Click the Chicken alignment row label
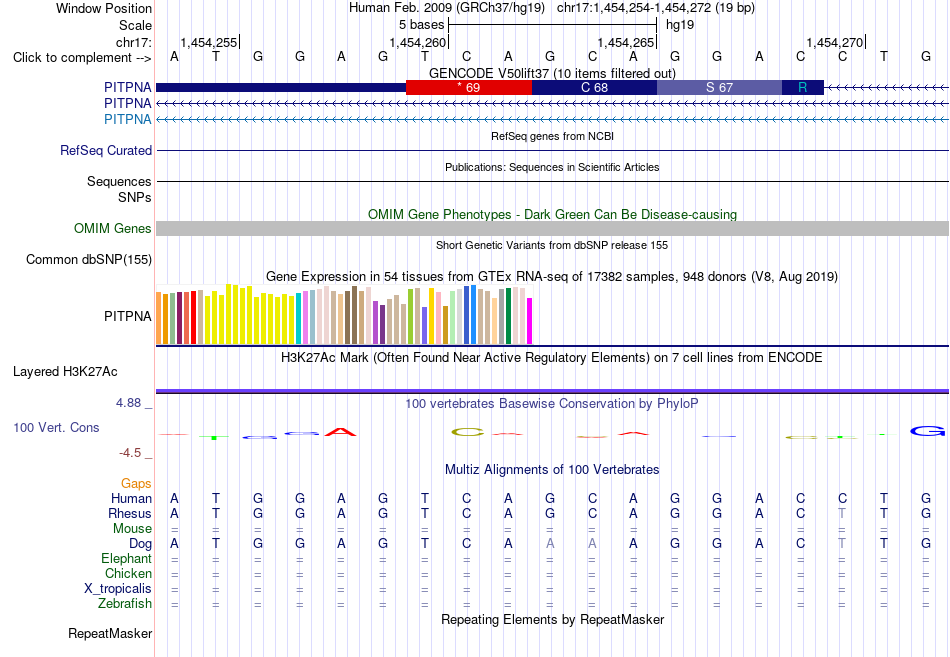Image resolution: width=950 pixels, height=657 pixels. (128, 573)
